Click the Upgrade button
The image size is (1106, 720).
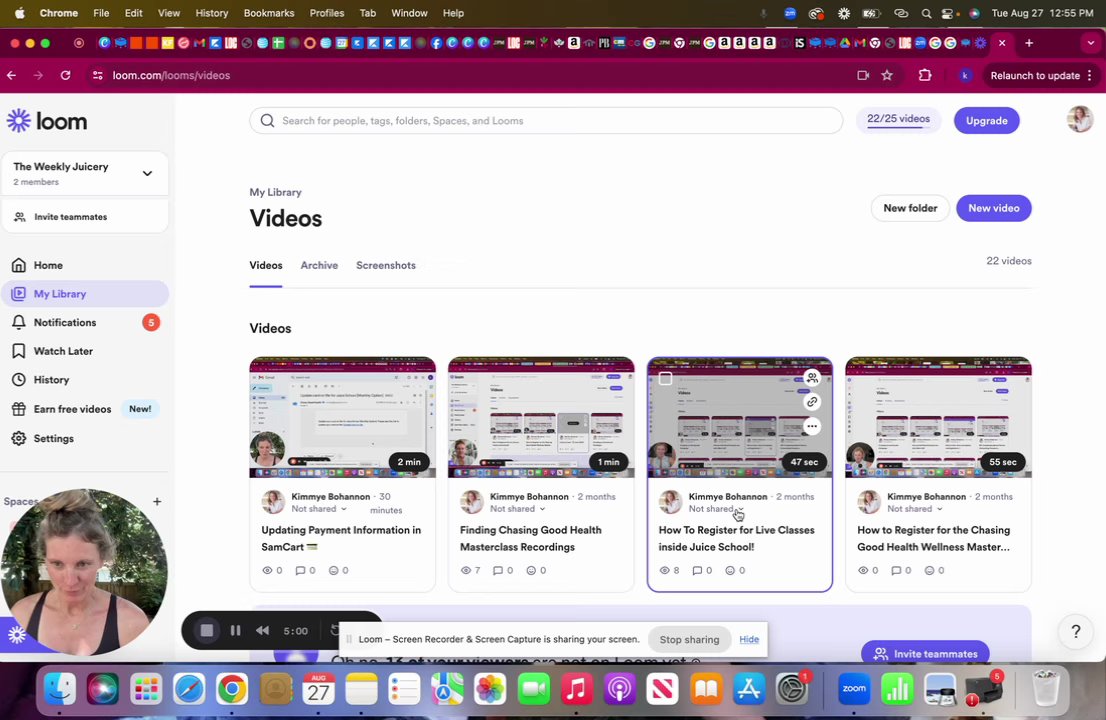986,121
